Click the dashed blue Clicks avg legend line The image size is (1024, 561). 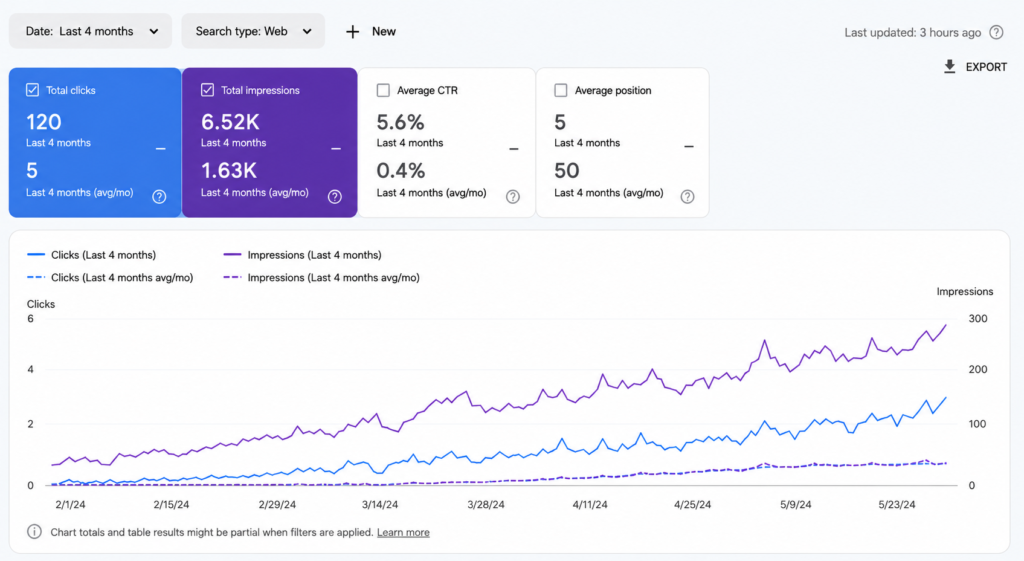tap(36, 278)
